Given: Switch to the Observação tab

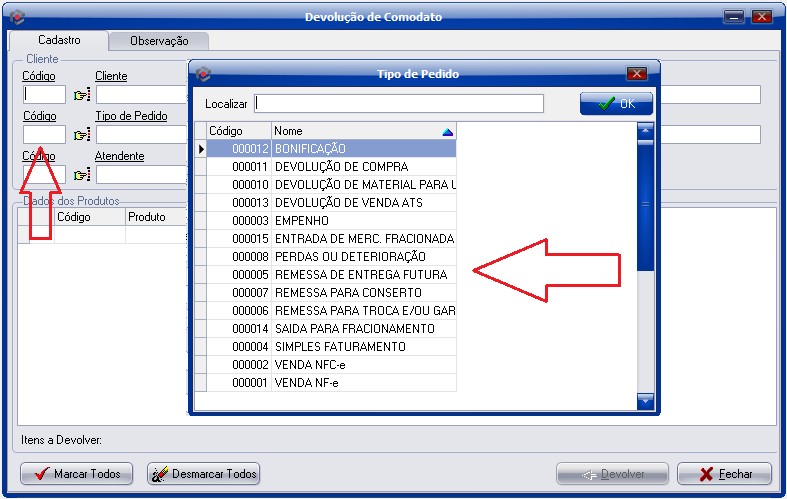Looking at the screenshot, I should click(159, 41).
